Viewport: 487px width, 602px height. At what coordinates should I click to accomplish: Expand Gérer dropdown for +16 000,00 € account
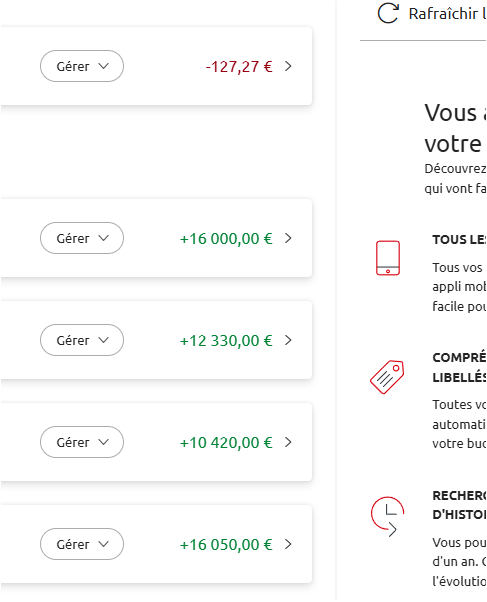click(82, 238)
